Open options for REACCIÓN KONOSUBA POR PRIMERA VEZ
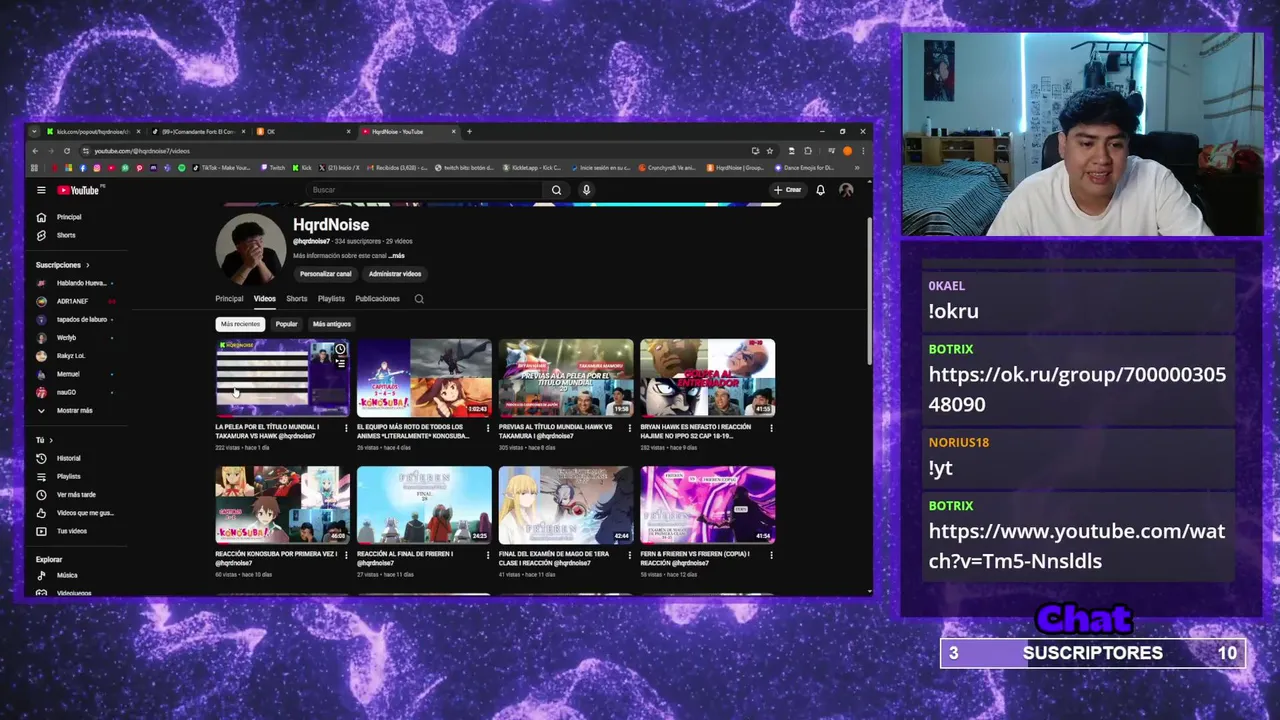The width and height of the screenshot is (1280, 720). click(346, 555)
